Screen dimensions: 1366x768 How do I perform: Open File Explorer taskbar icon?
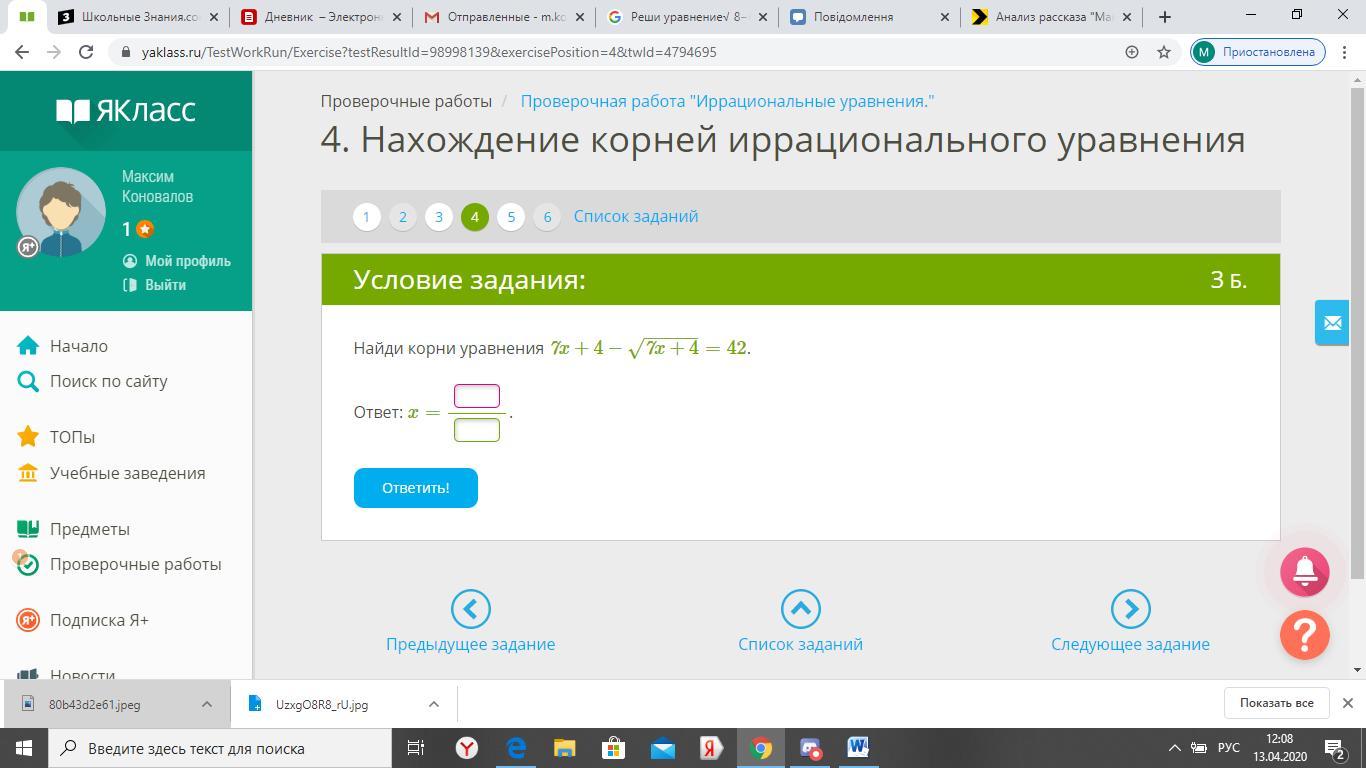565,748
